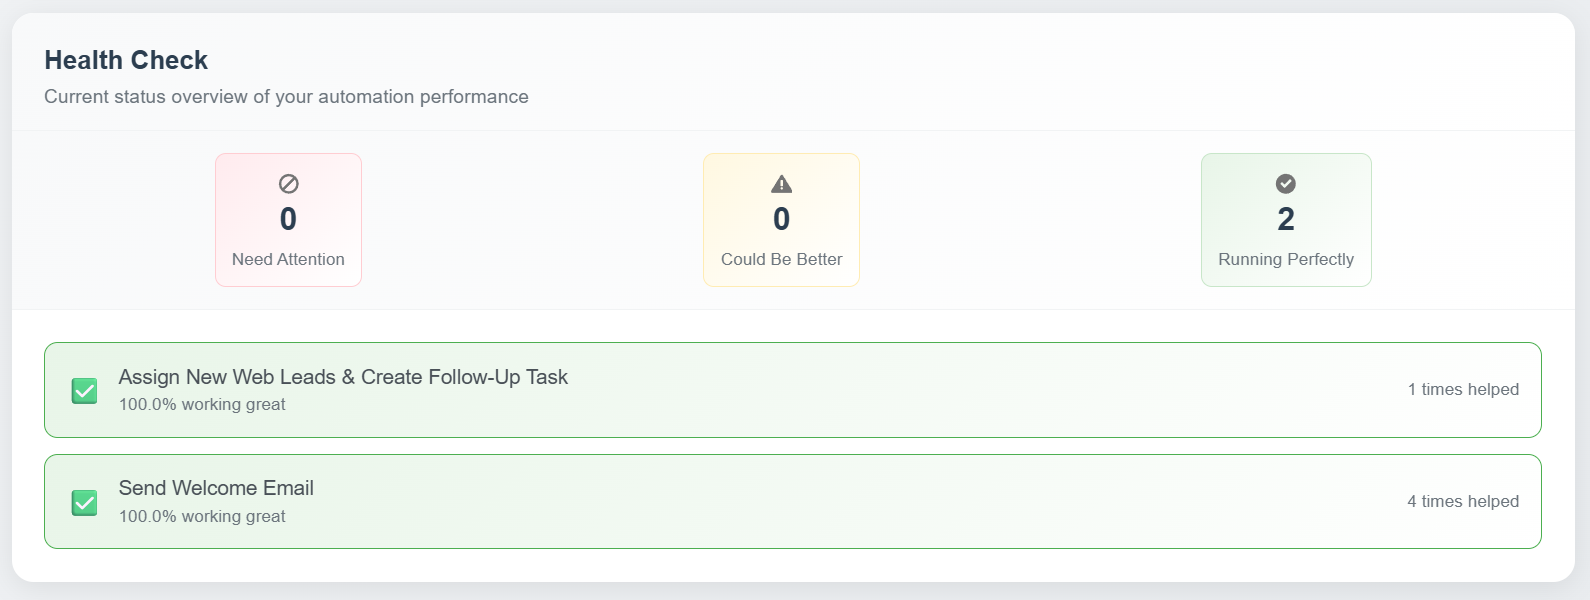Click the prohibition icon on Need Attention card
Screen dimensions: 1590x600
tap(288, 184)
